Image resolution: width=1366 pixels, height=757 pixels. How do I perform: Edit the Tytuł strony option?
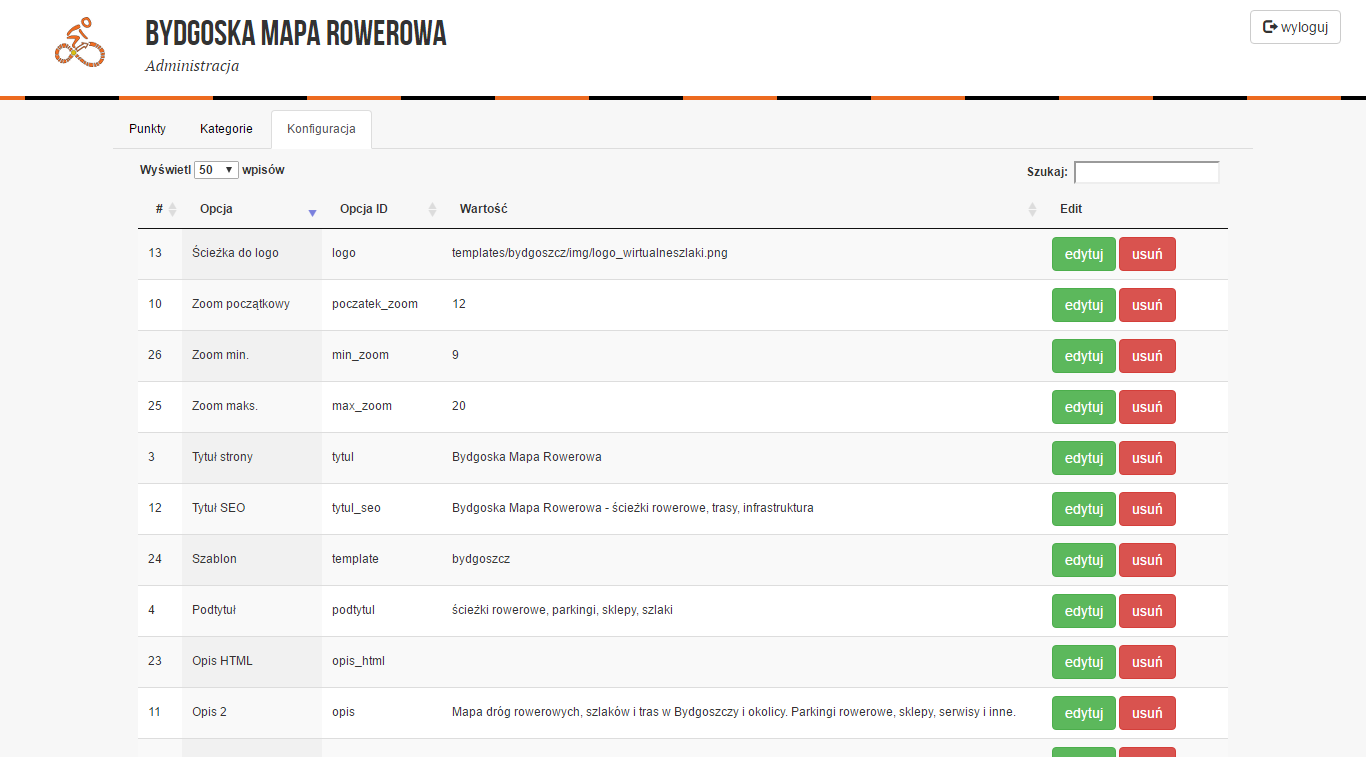(1083, 458)
